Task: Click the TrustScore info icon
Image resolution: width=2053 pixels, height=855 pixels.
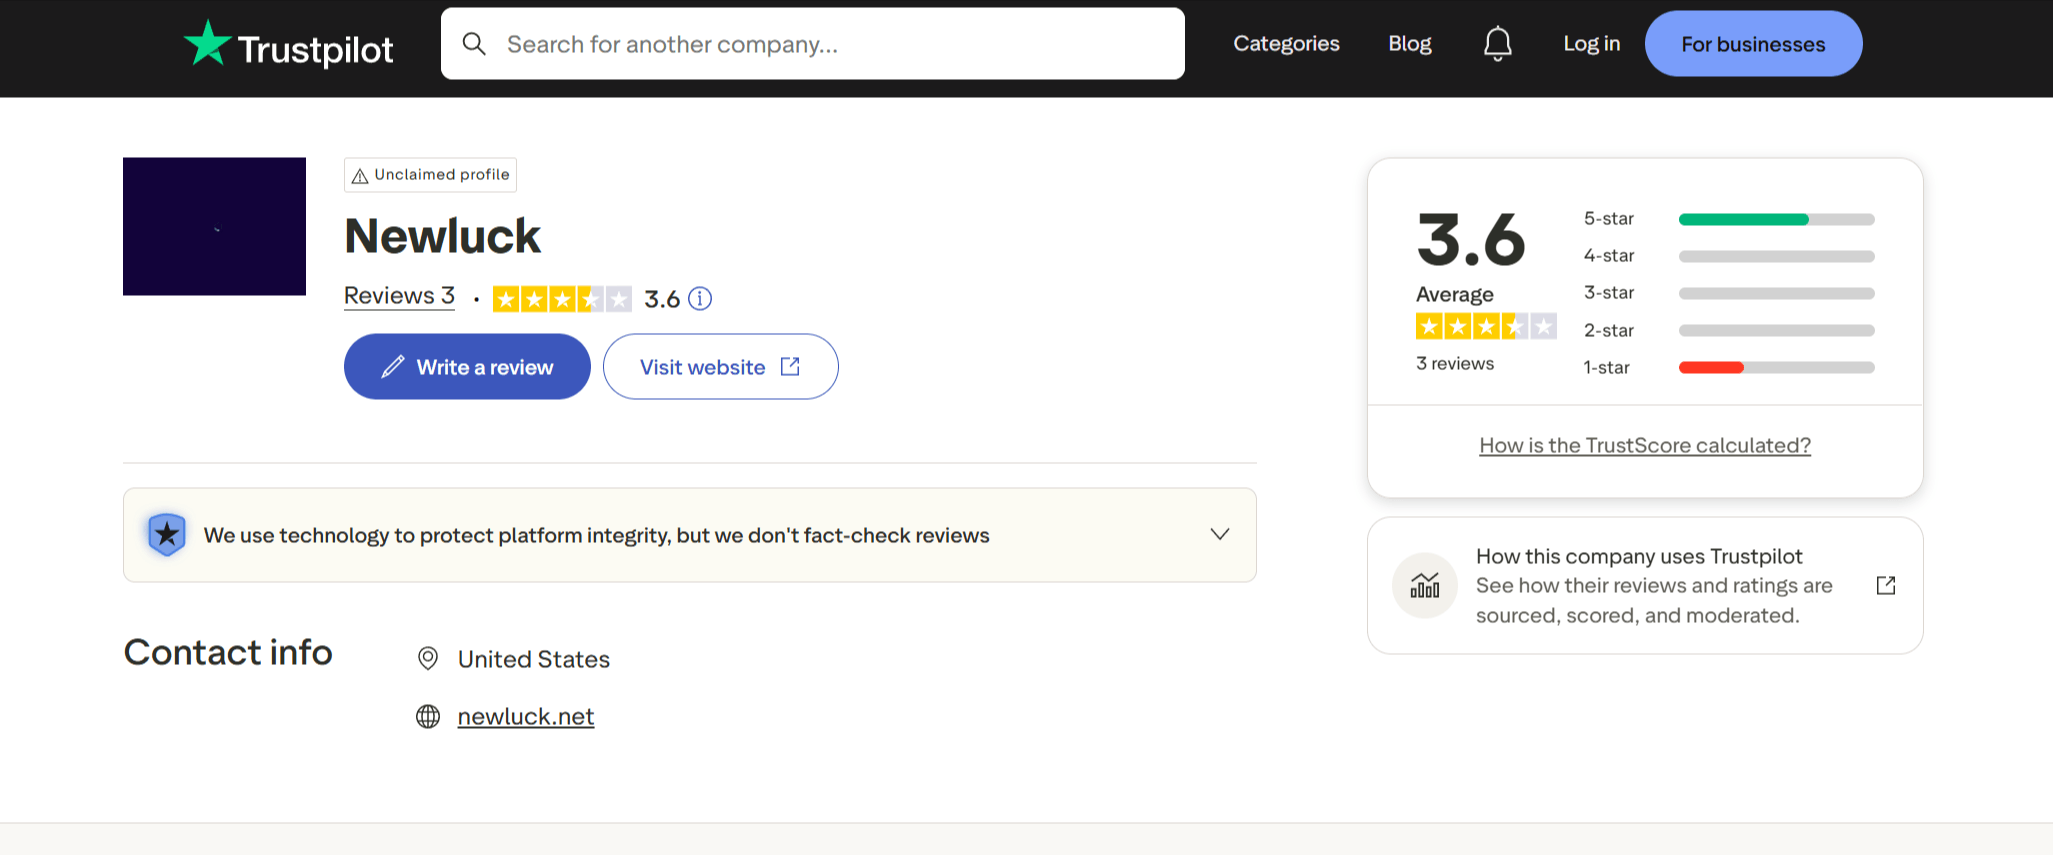Action: pyautogui.click(x=701, y=299)
